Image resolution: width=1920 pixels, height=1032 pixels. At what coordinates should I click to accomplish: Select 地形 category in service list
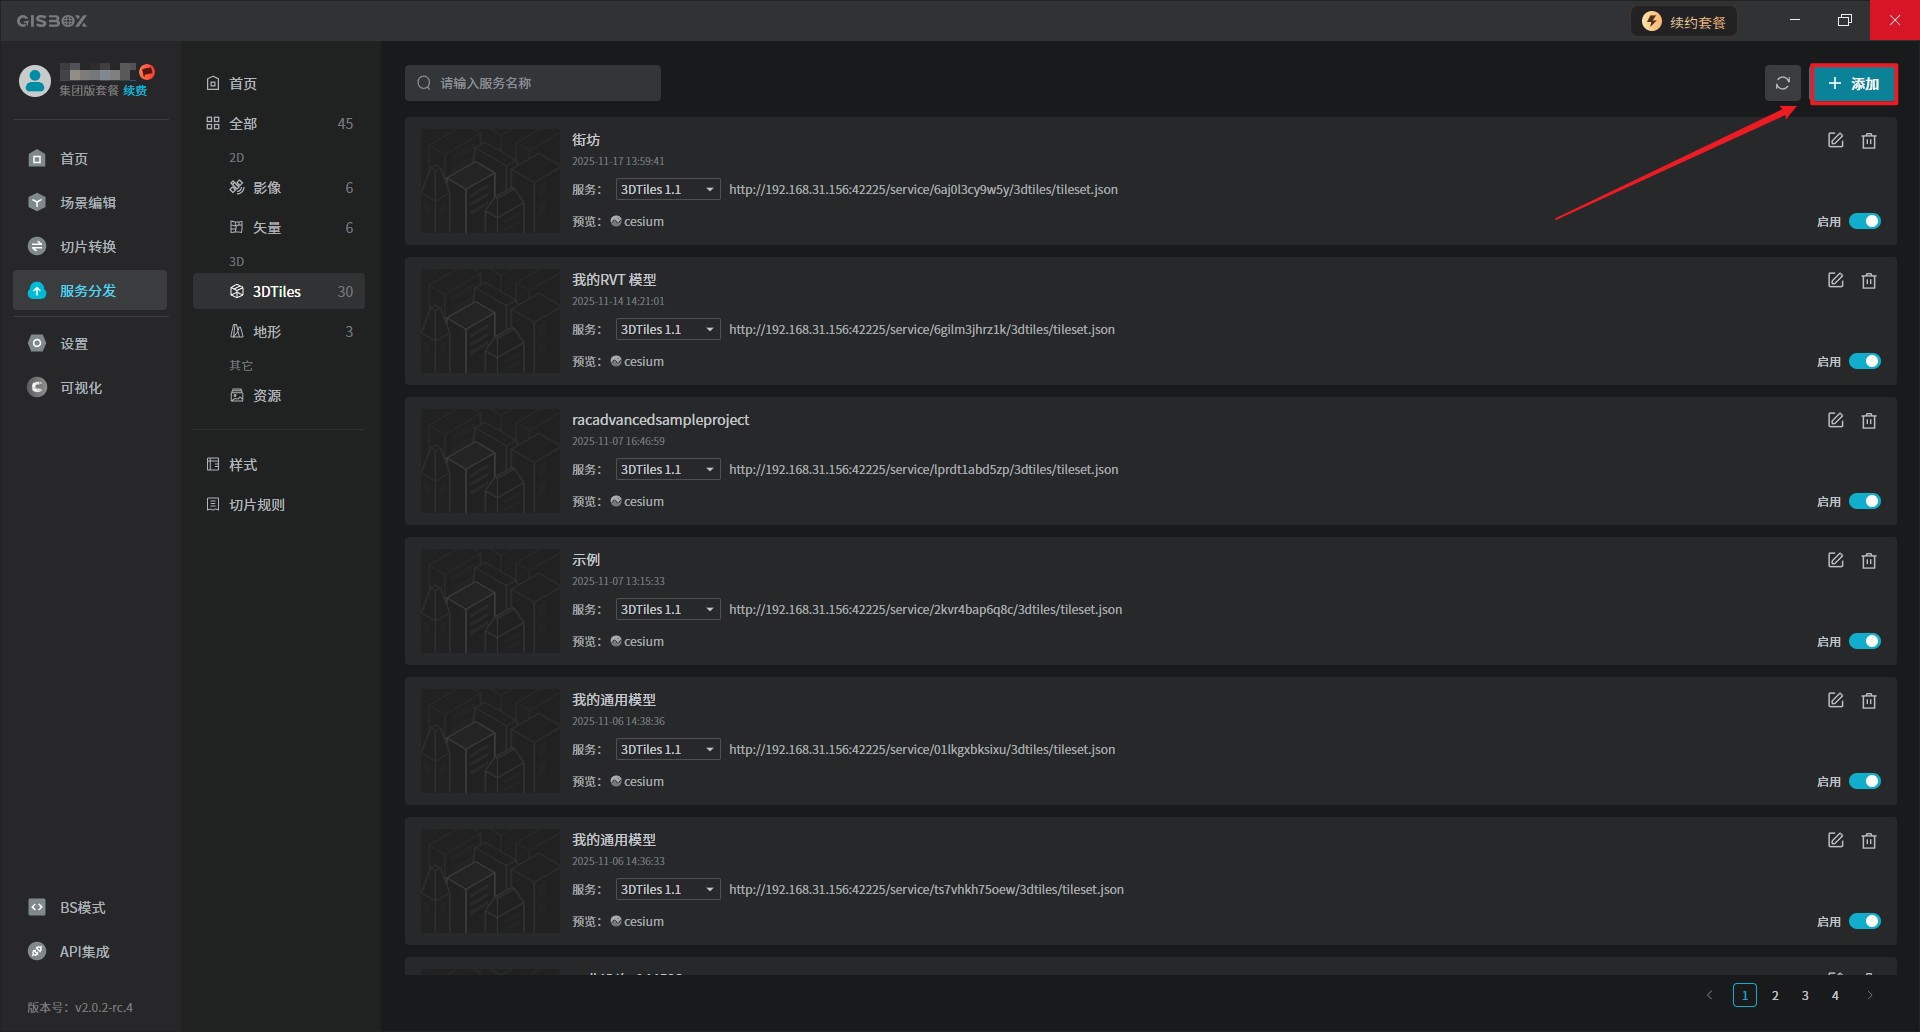coord(267,332)
